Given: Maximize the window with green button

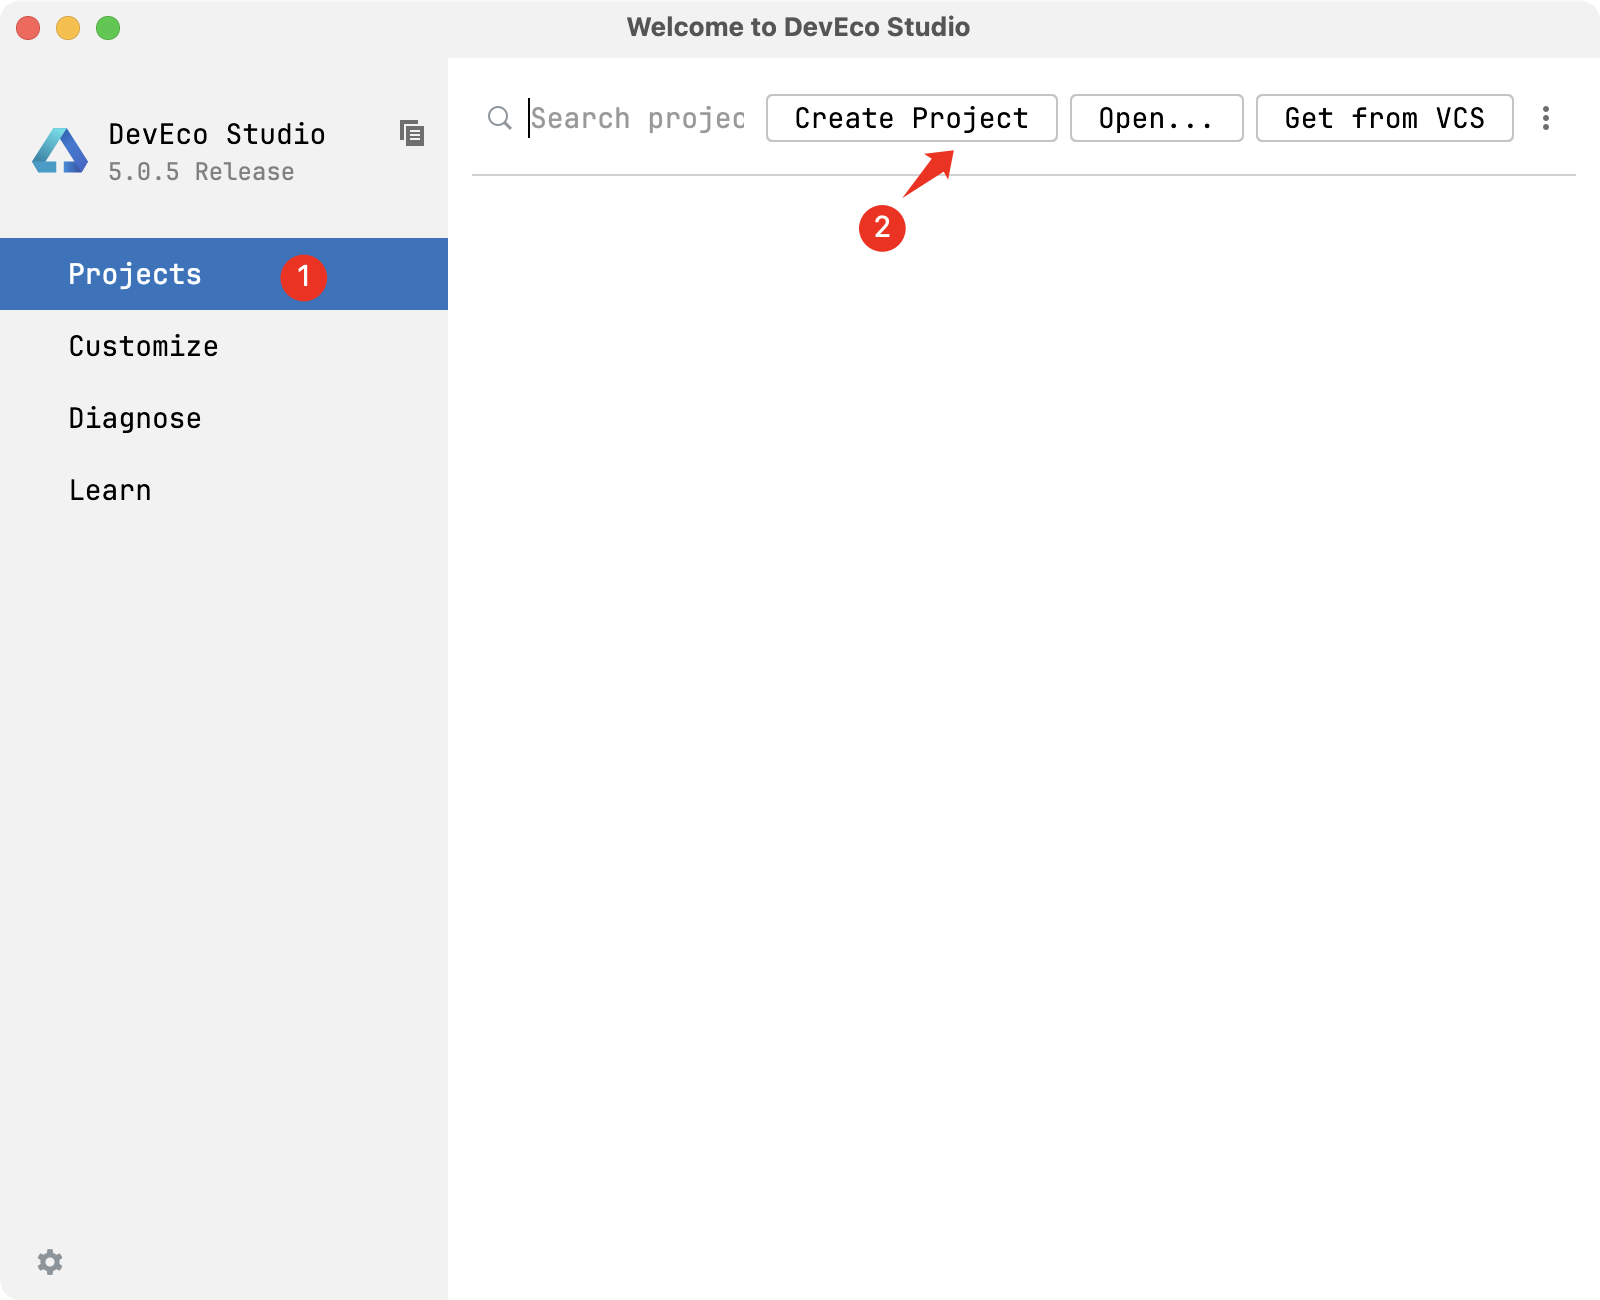Looking at the screenshot, I should 108,28.
